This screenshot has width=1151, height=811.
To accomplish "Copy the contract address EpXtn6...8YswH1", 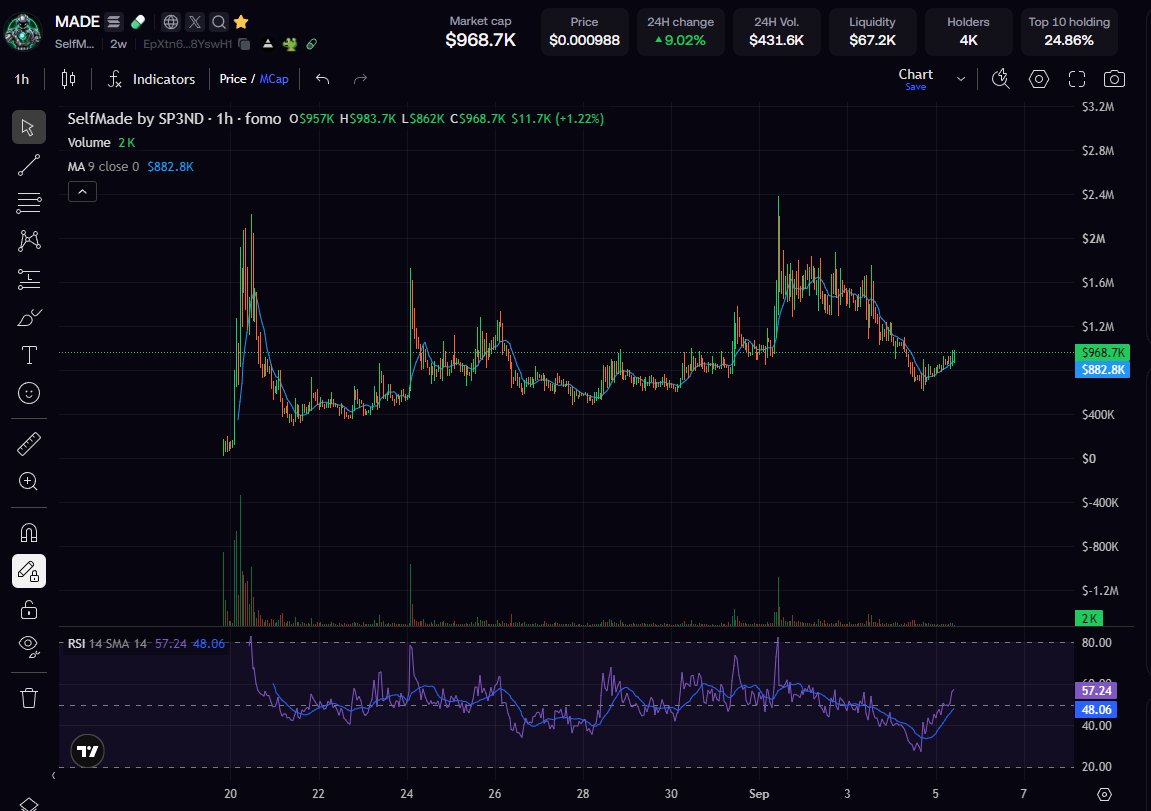I will click(x=244, y=44).
